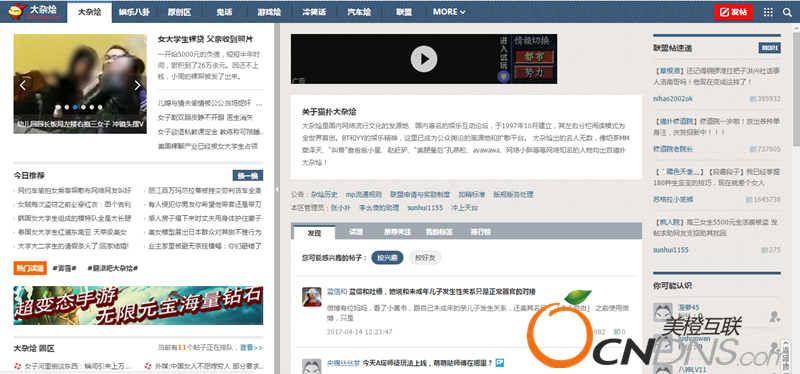This screenshot has height=374, width=800.
Task: Open headline 女大学生裸贷 父亲收到照片
Action: tap(206, 39)
